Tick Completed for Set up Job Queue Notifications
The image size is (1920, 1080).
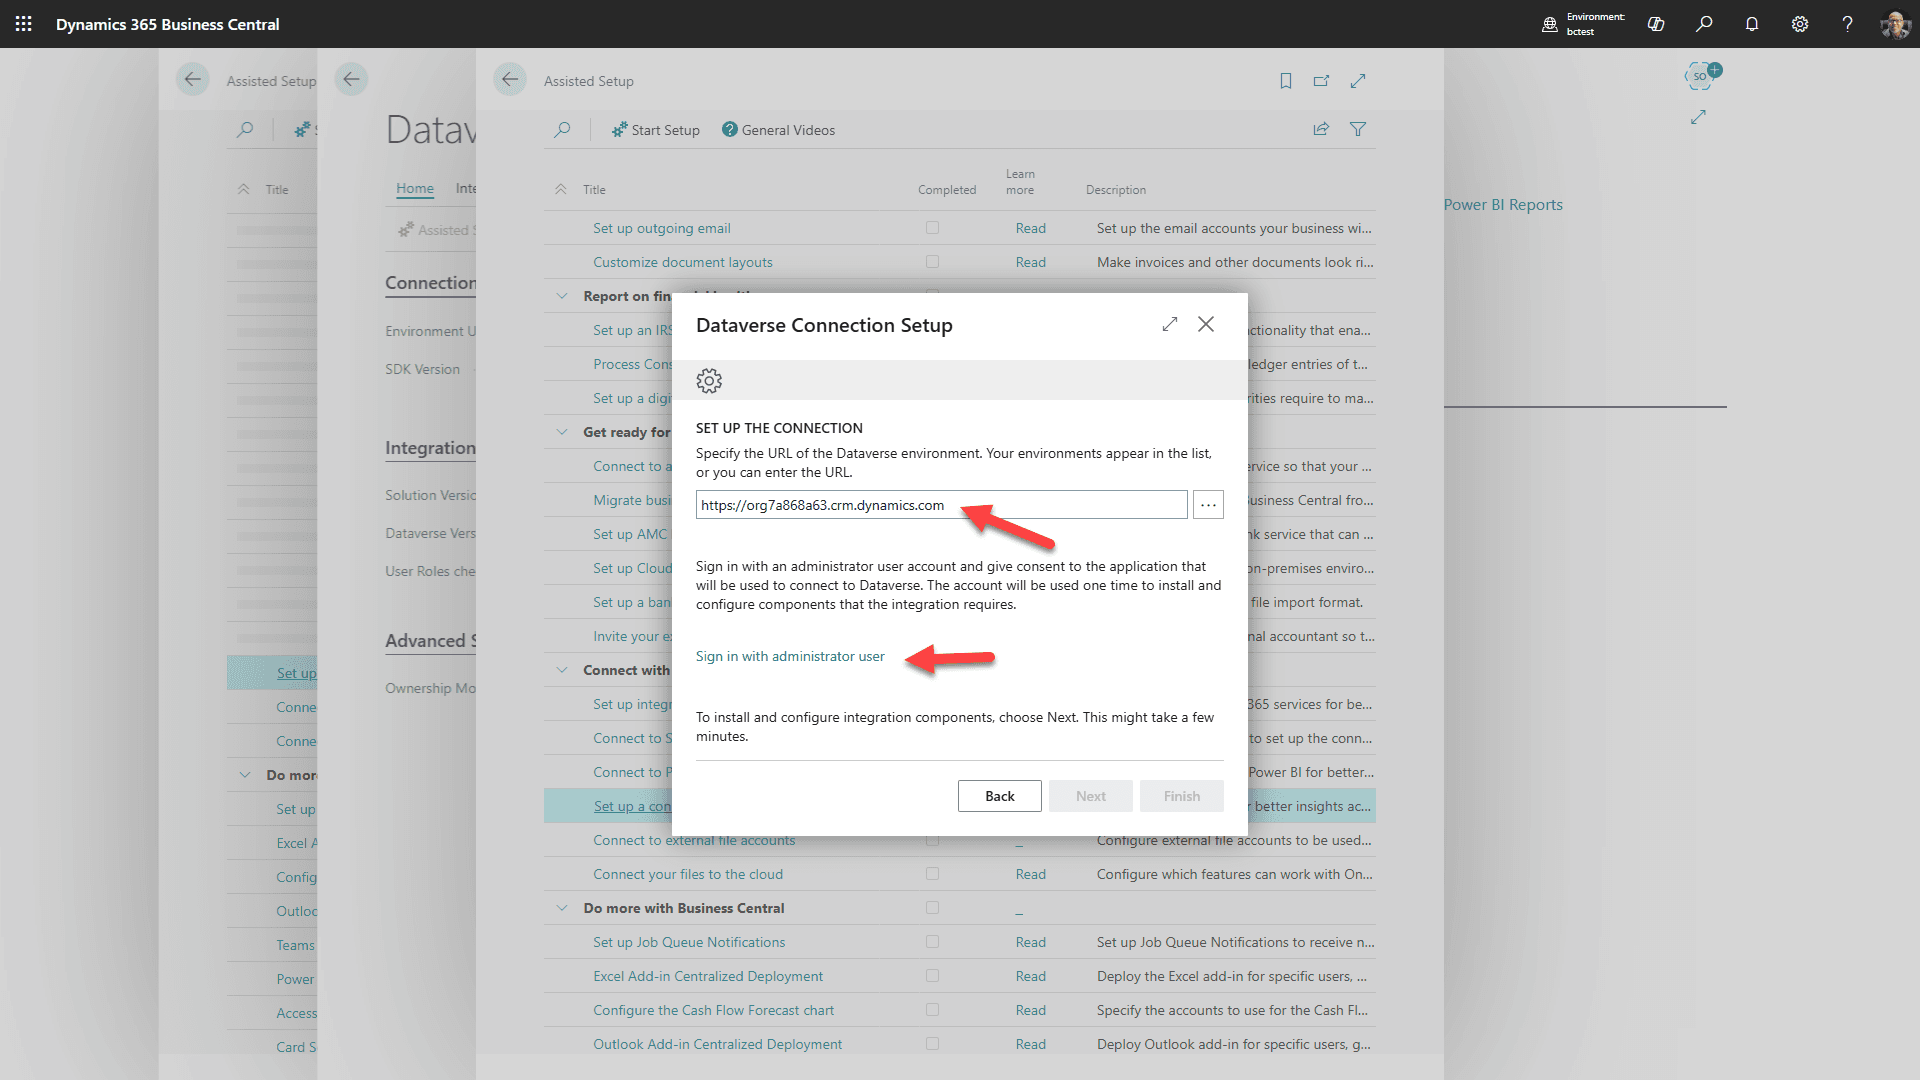click(x=933, y=941)
